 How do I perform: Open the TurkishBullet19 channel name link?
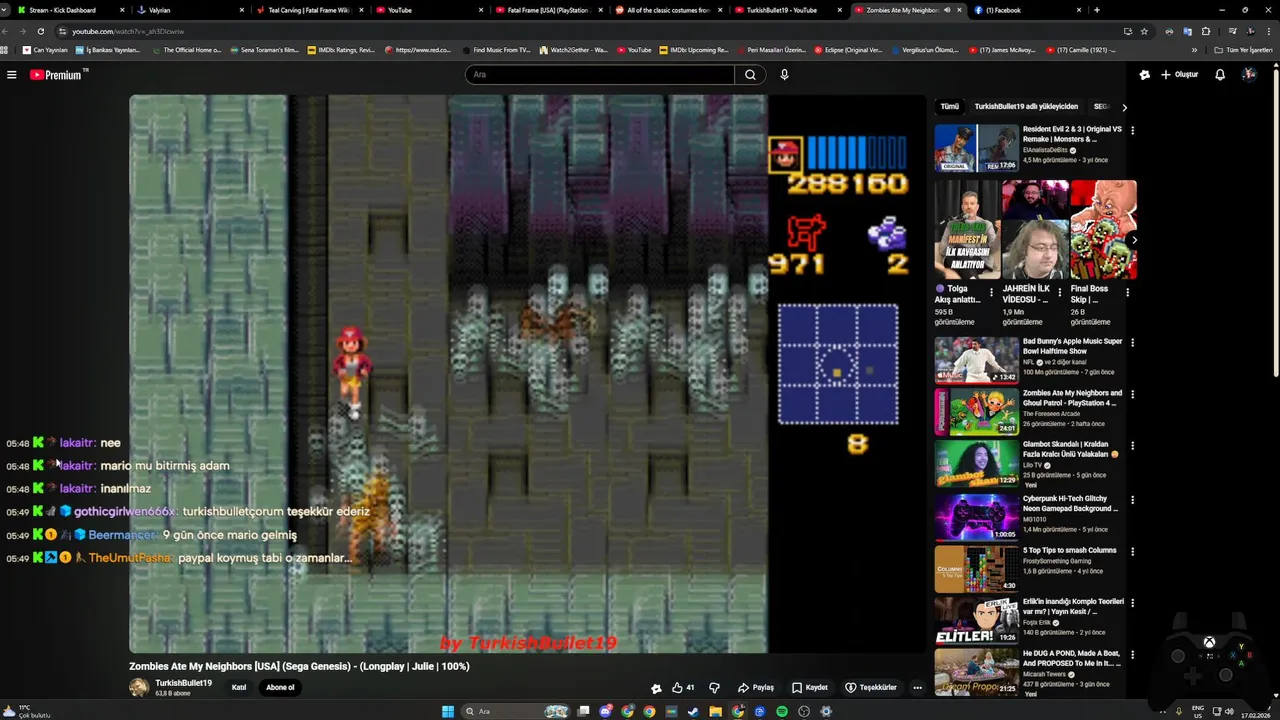tap(183, 683)
